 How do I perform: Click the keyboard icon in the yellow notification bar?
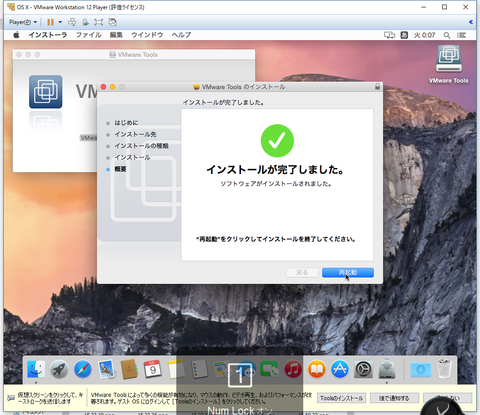coord(11,398)
